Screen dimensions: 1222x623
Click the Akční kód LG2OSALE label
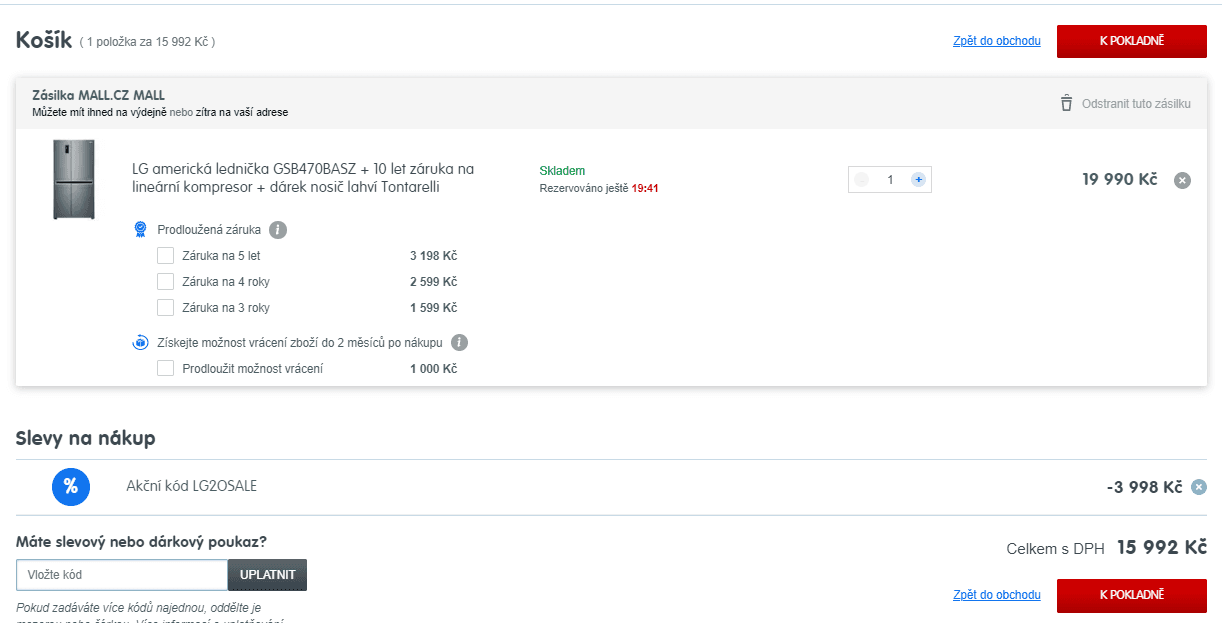192,486
